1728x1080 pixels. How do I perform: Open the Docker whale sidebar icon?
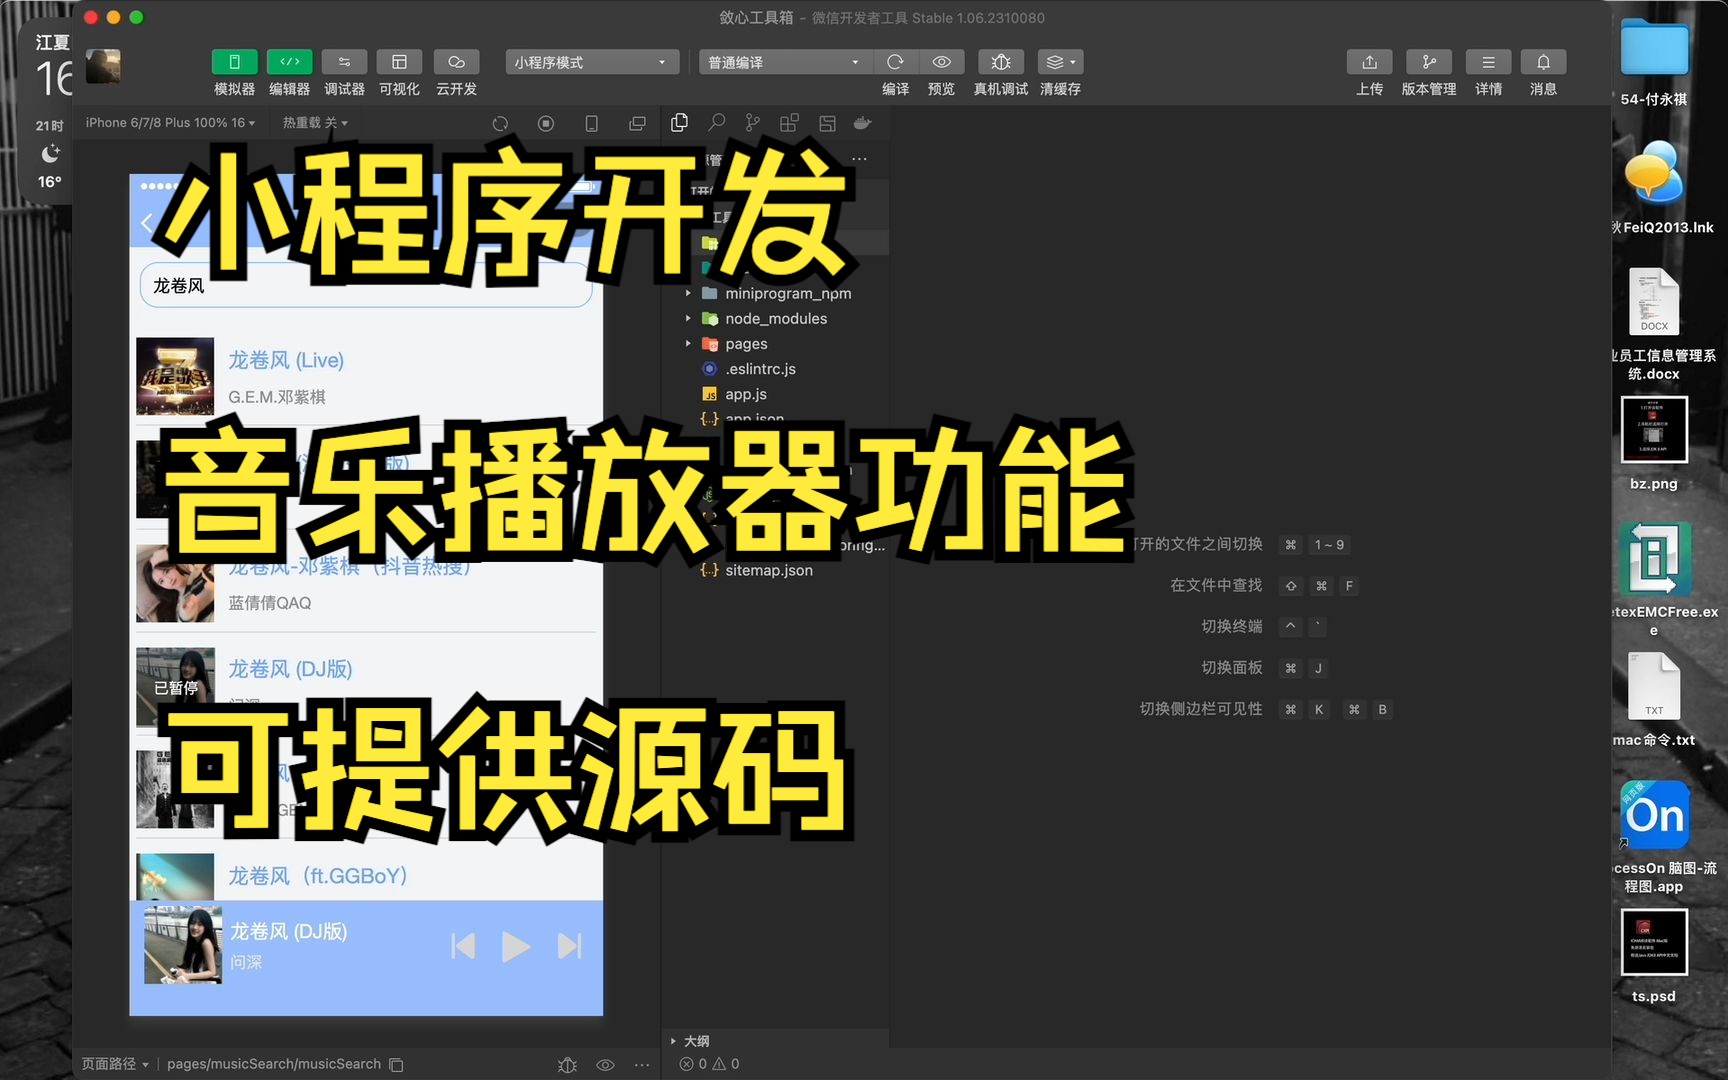pyautogui.click(x=862, y=122)
